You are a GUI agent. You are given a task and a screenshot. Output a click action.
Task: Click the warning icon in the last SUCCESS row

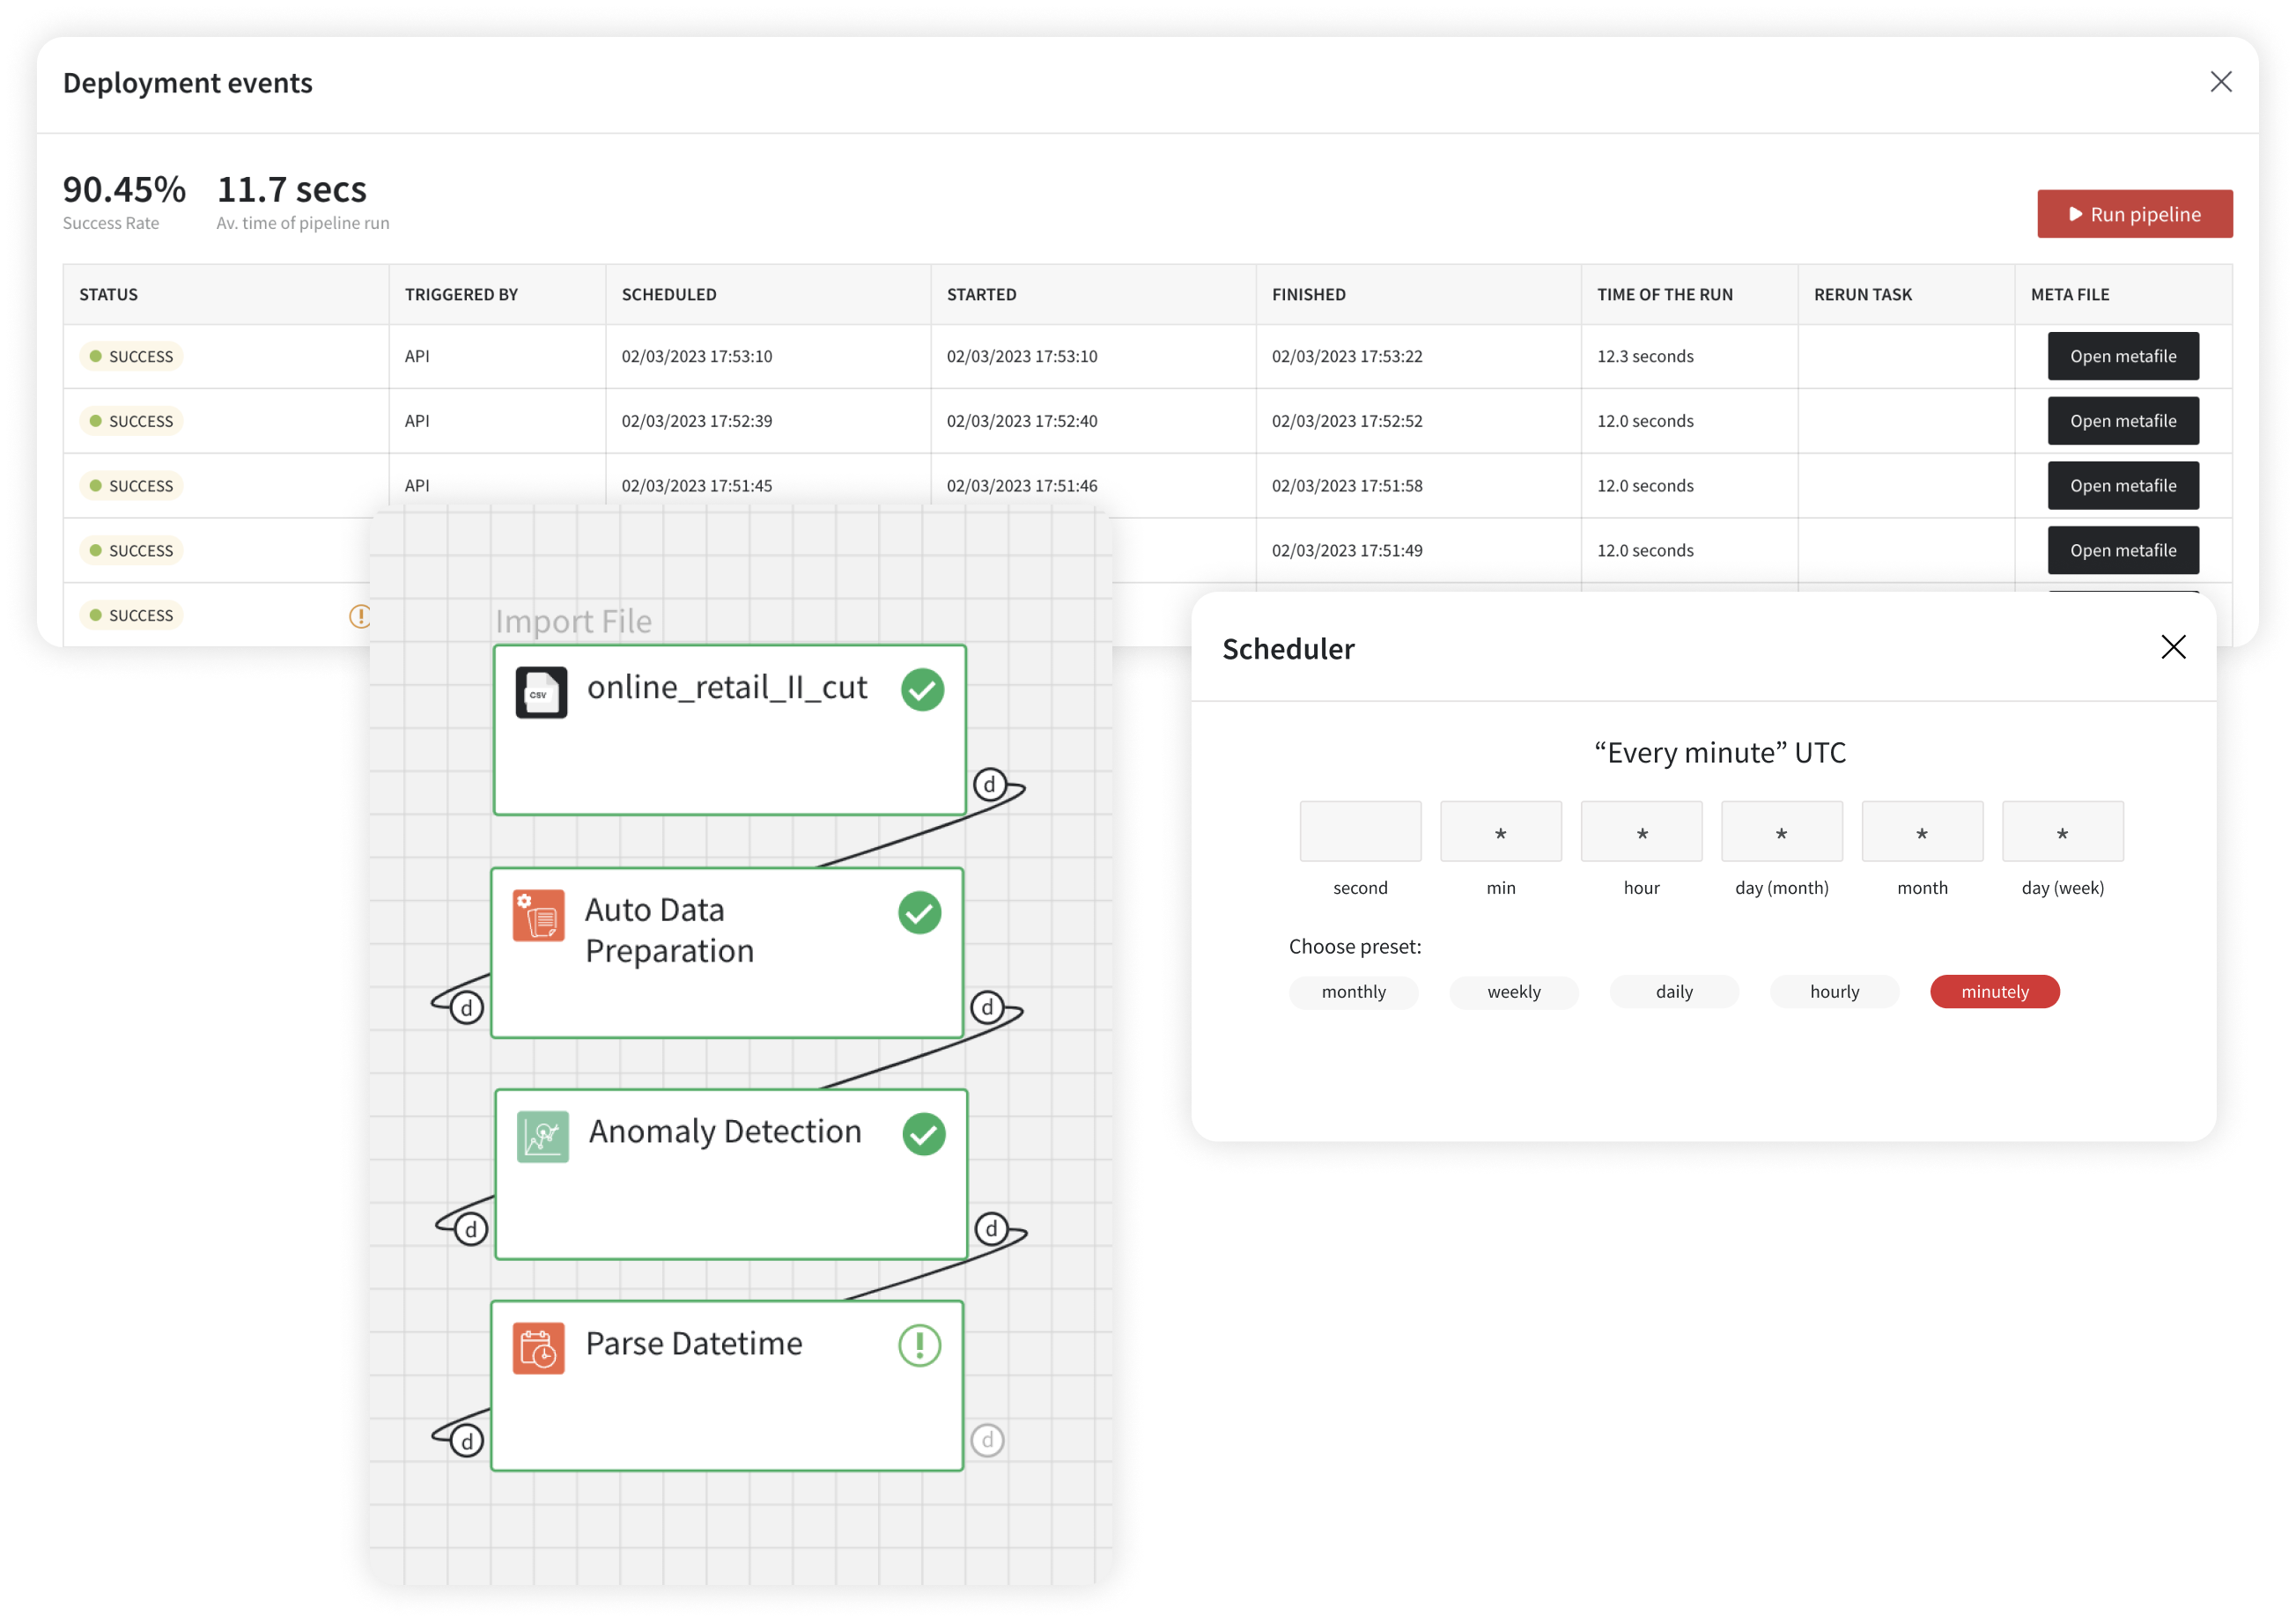point(362,616)
